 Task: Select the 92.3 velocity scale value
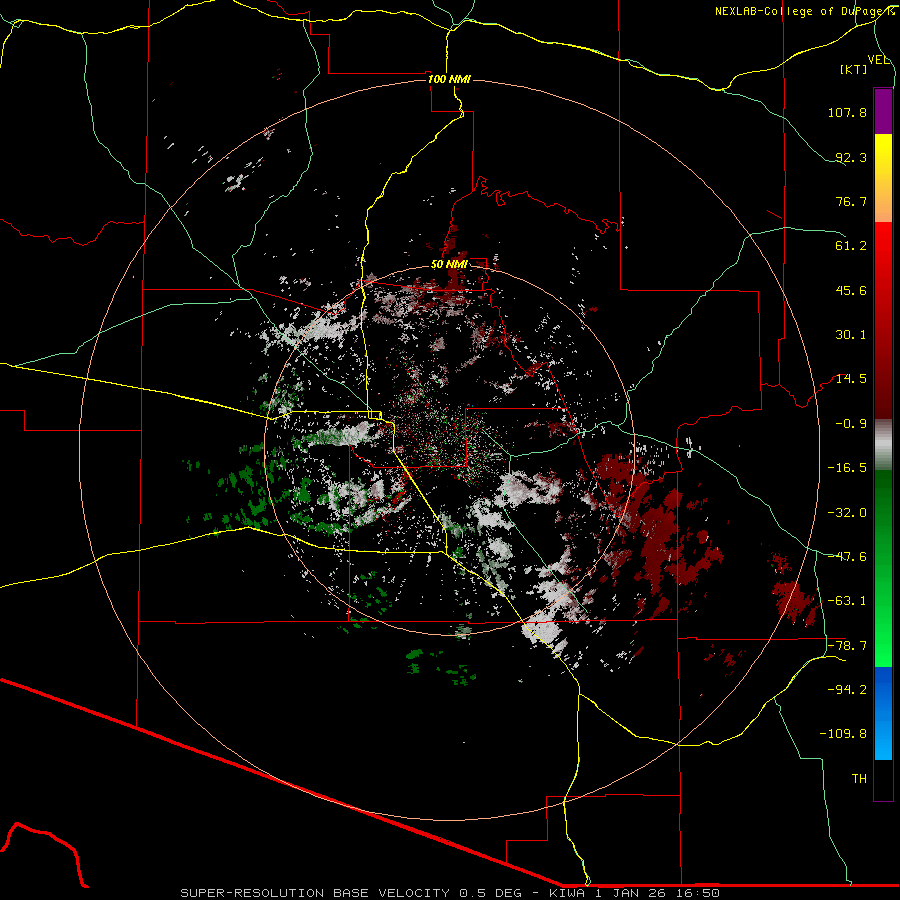[x=851, y=157]
